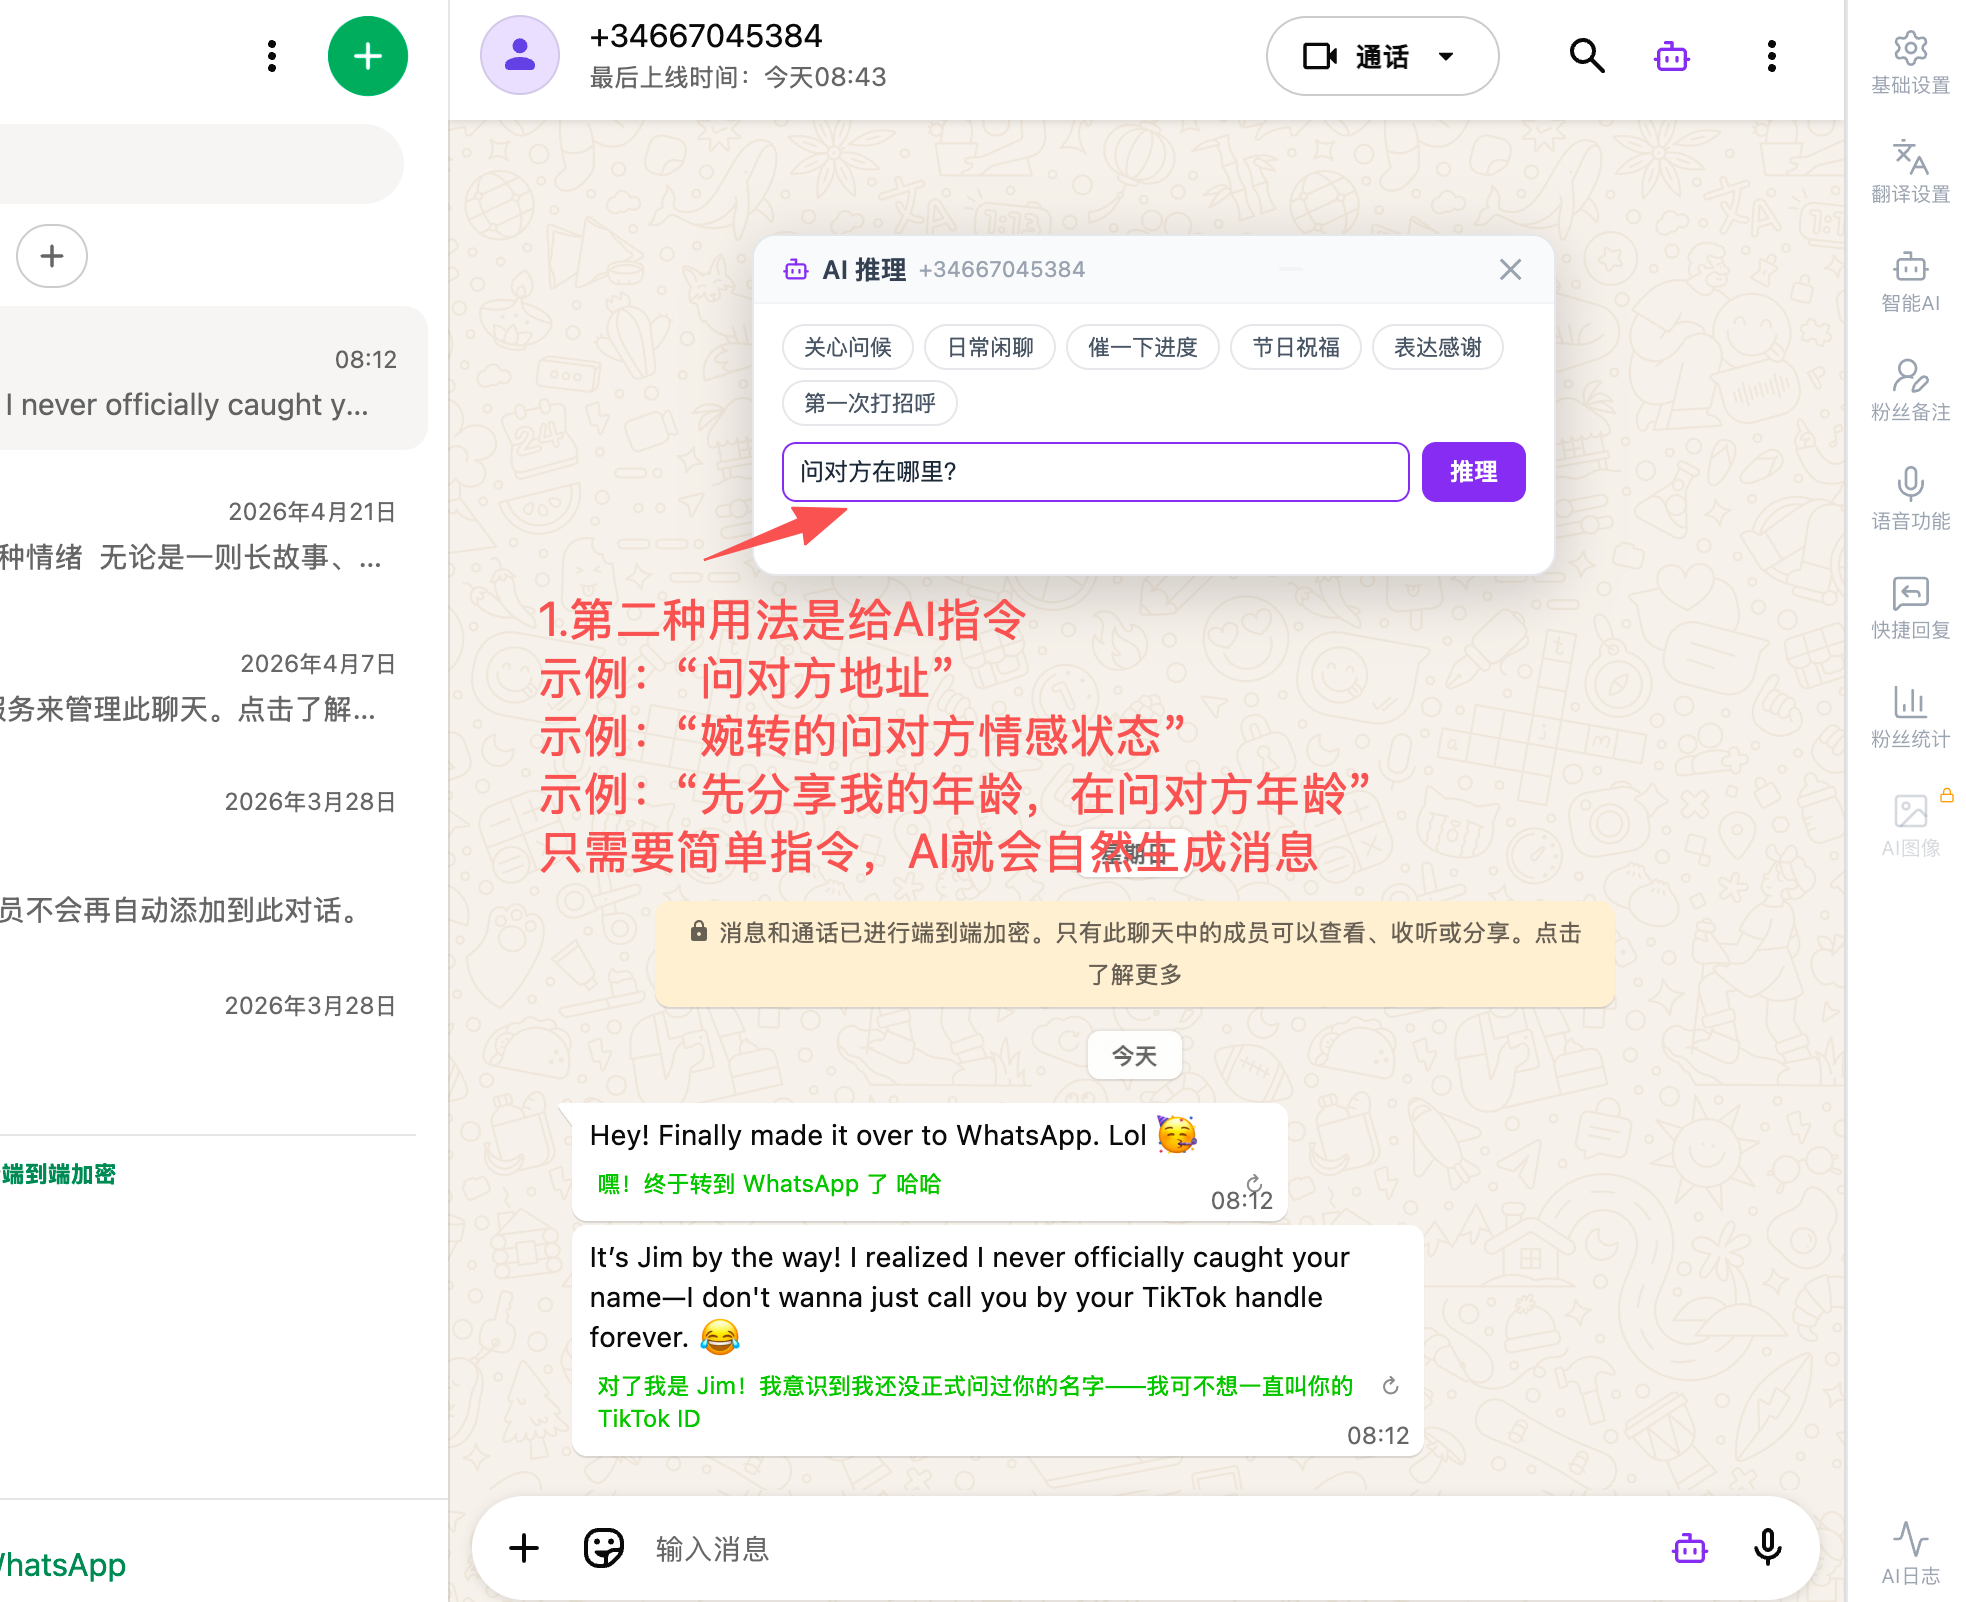
Task: Select 表达感谢 prompt chip
Action: (1438, 347)
